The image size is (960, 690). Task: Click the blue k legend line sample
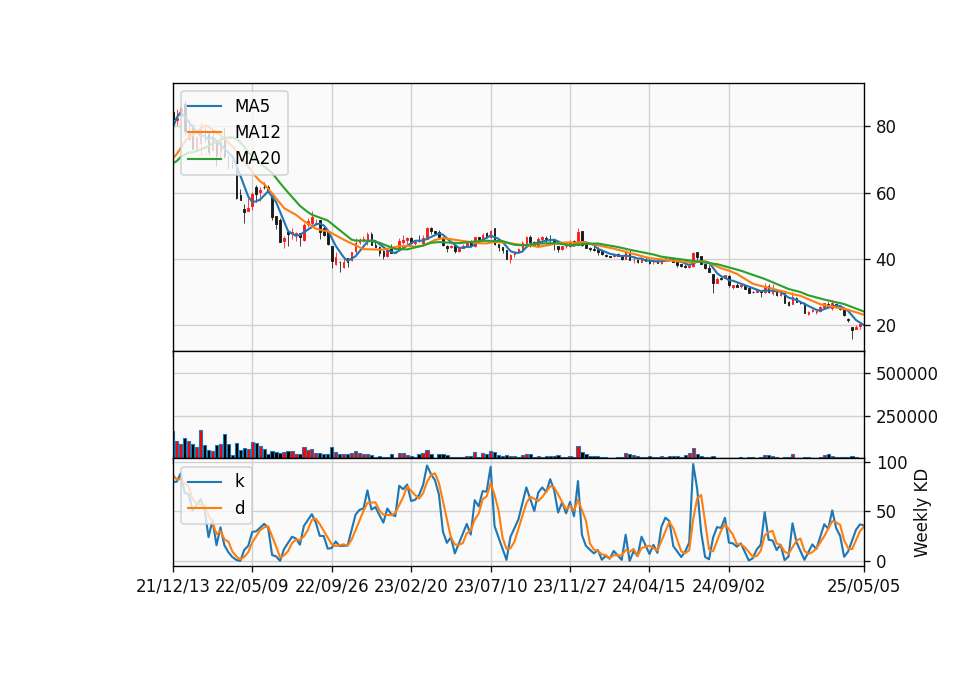point(205,482)
